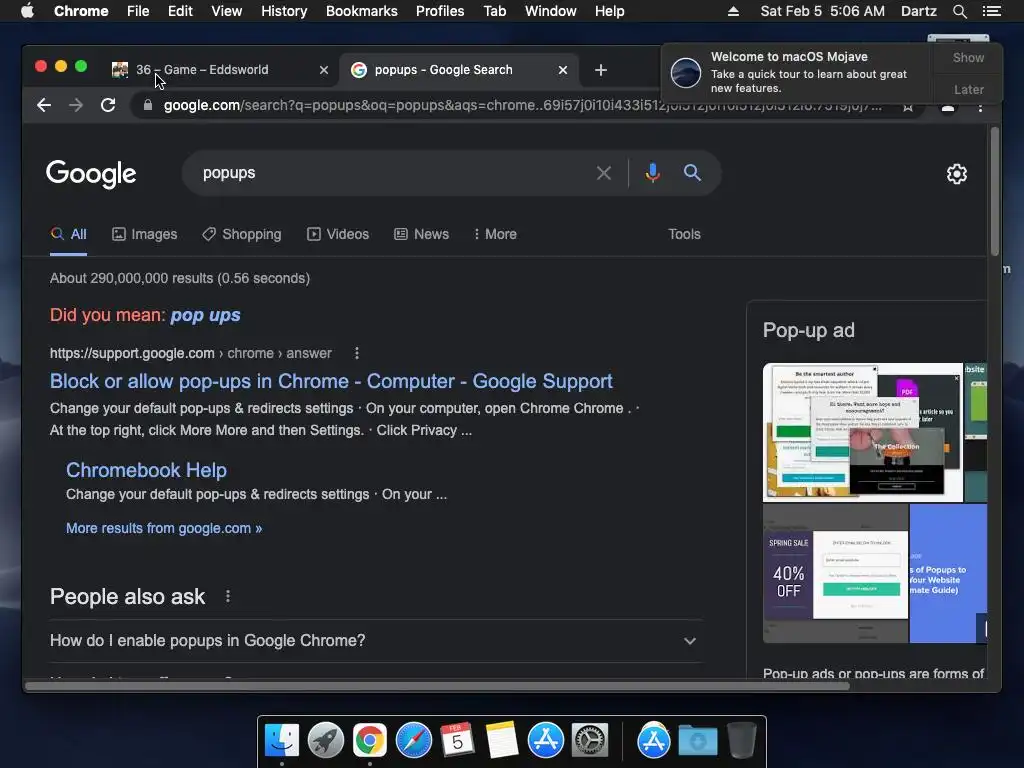Viewport: 1024px width, 768px height.
Task: Open Google search settings gear
Action: [x=957, y=174]
